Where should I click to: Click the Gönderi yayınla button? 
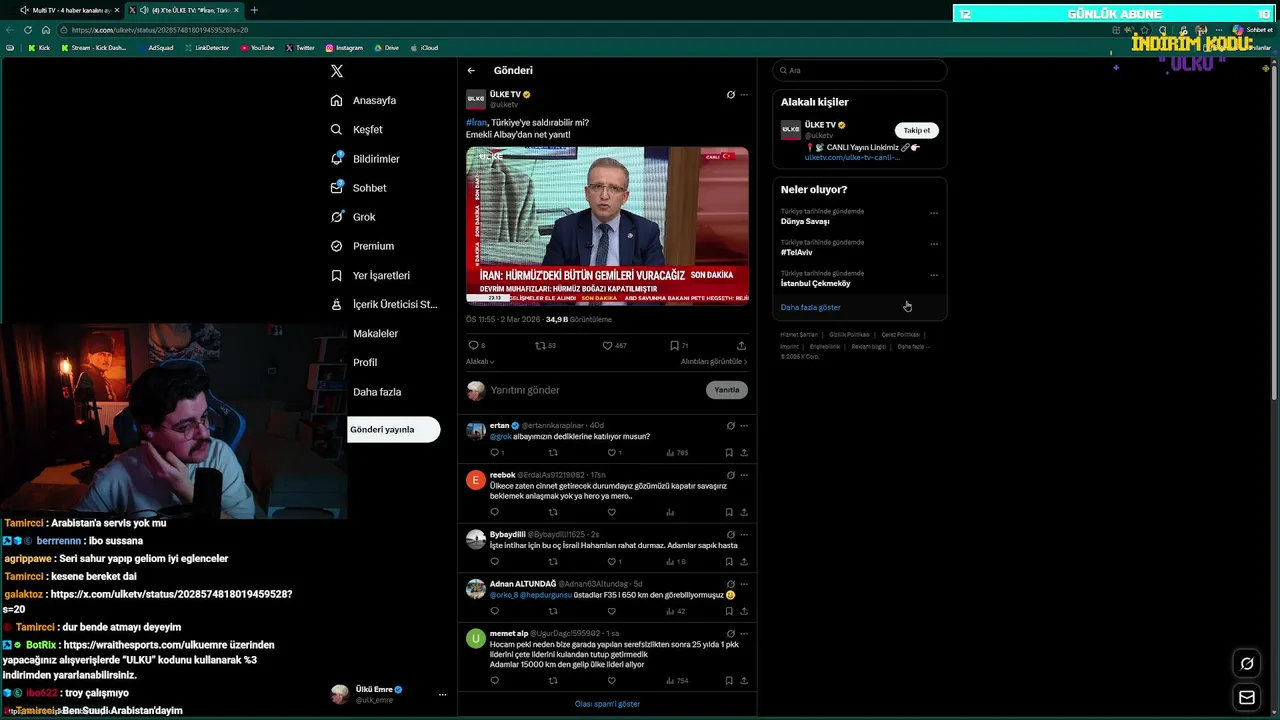[393, 429]
